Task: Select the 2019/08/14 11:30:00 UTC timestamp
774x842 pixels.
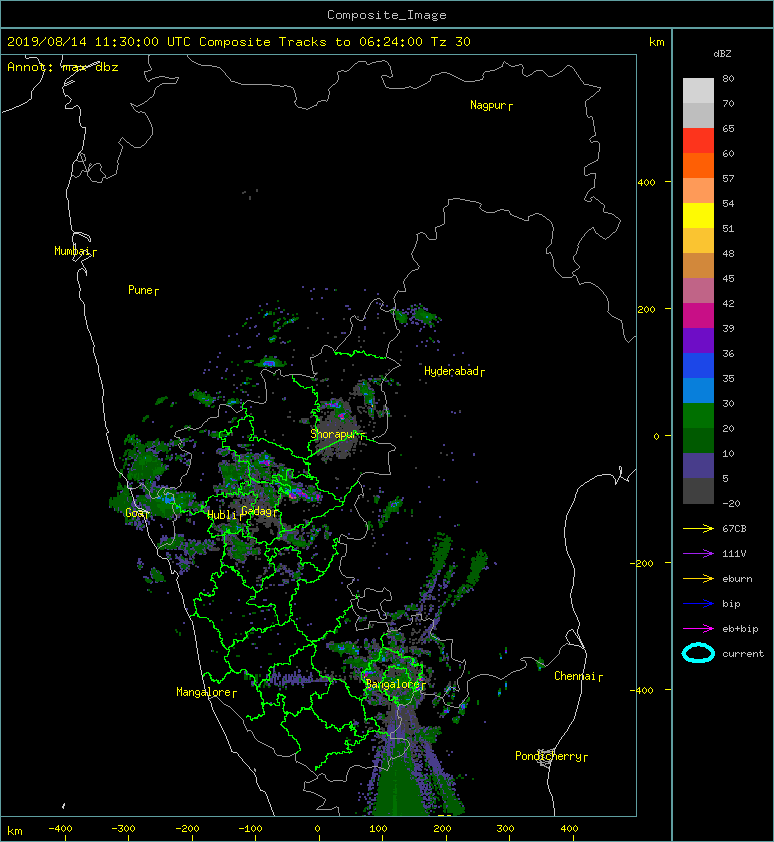Action: coord(99,42)
